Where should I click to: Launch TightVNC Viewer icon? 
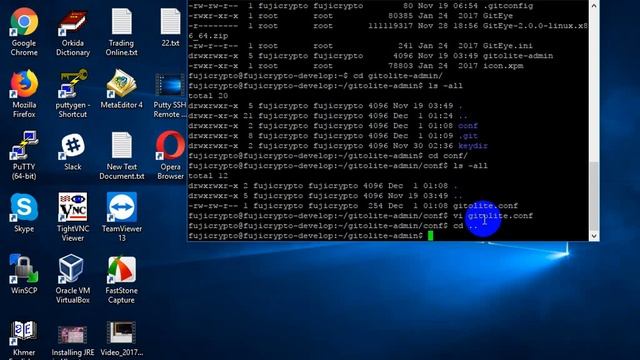[73, 218]
